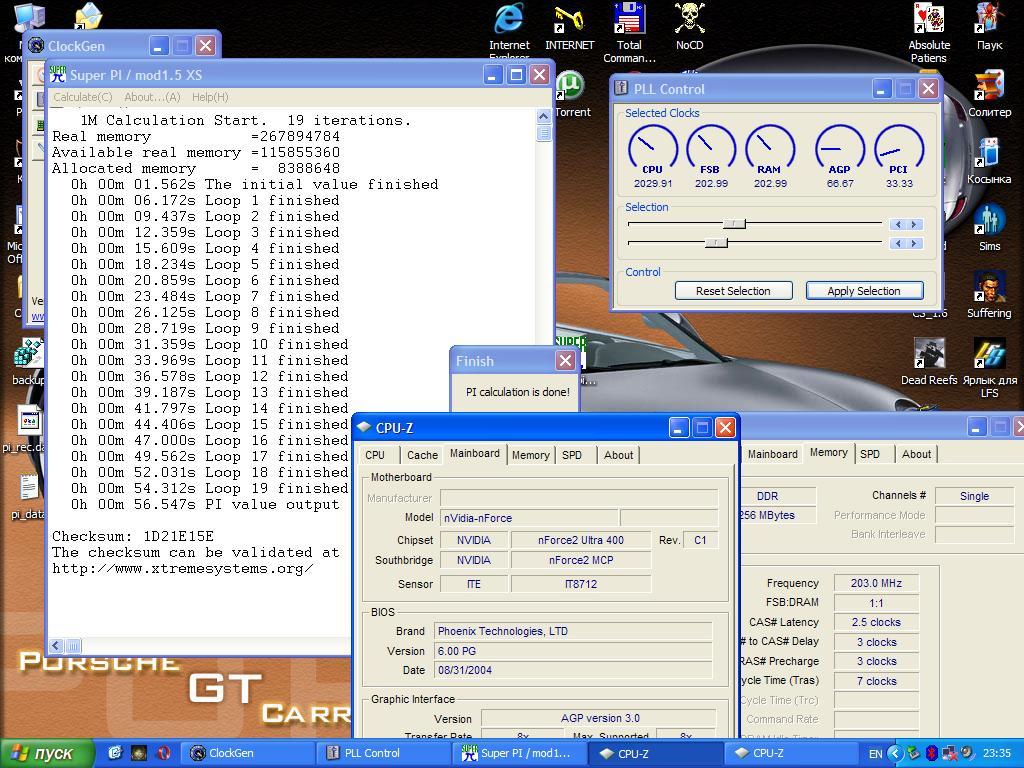
Task: Switch to PLL Control taskbar button
Action: 385,753
